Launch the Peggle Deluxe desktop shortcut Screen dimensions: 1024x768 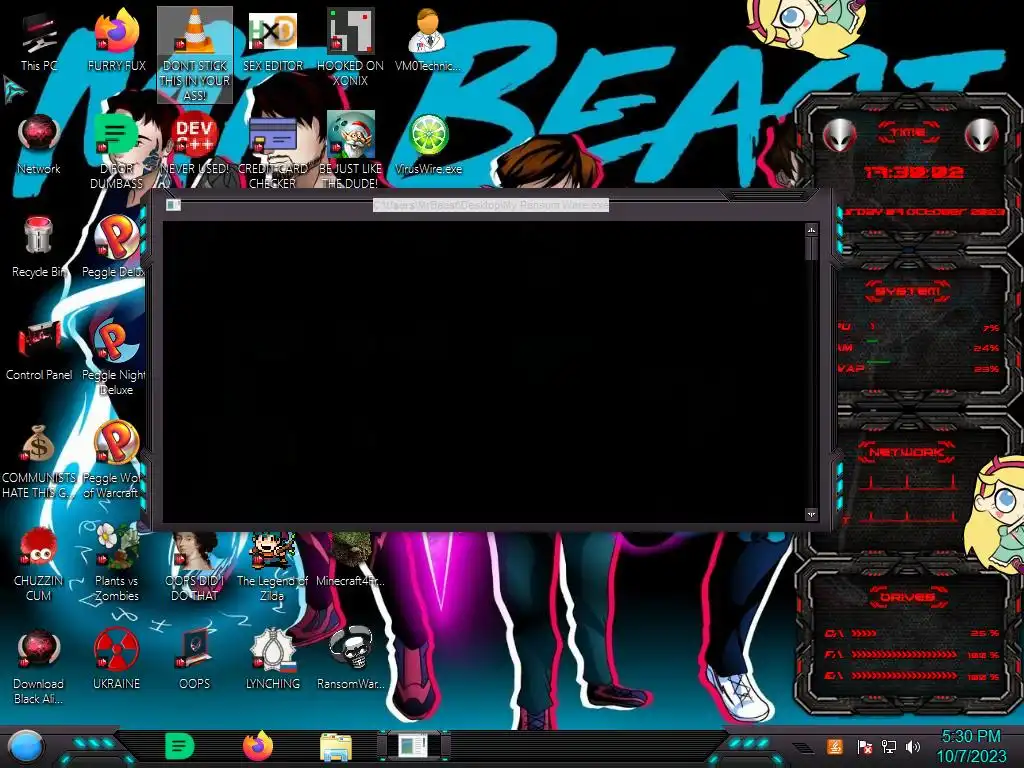tap(114, 247)
